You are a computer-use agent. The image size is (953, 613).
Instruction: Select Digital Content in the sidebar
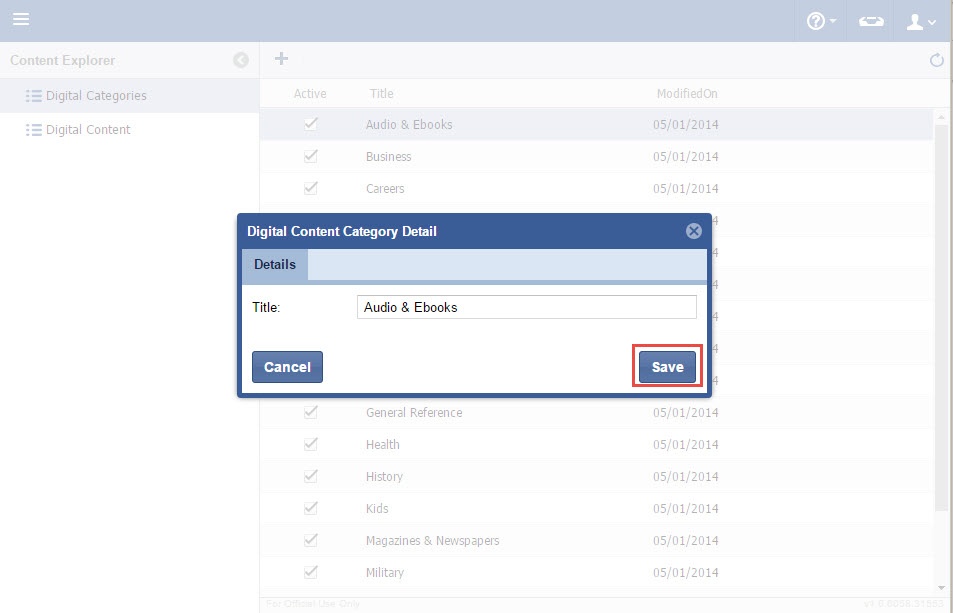(88, 130)
